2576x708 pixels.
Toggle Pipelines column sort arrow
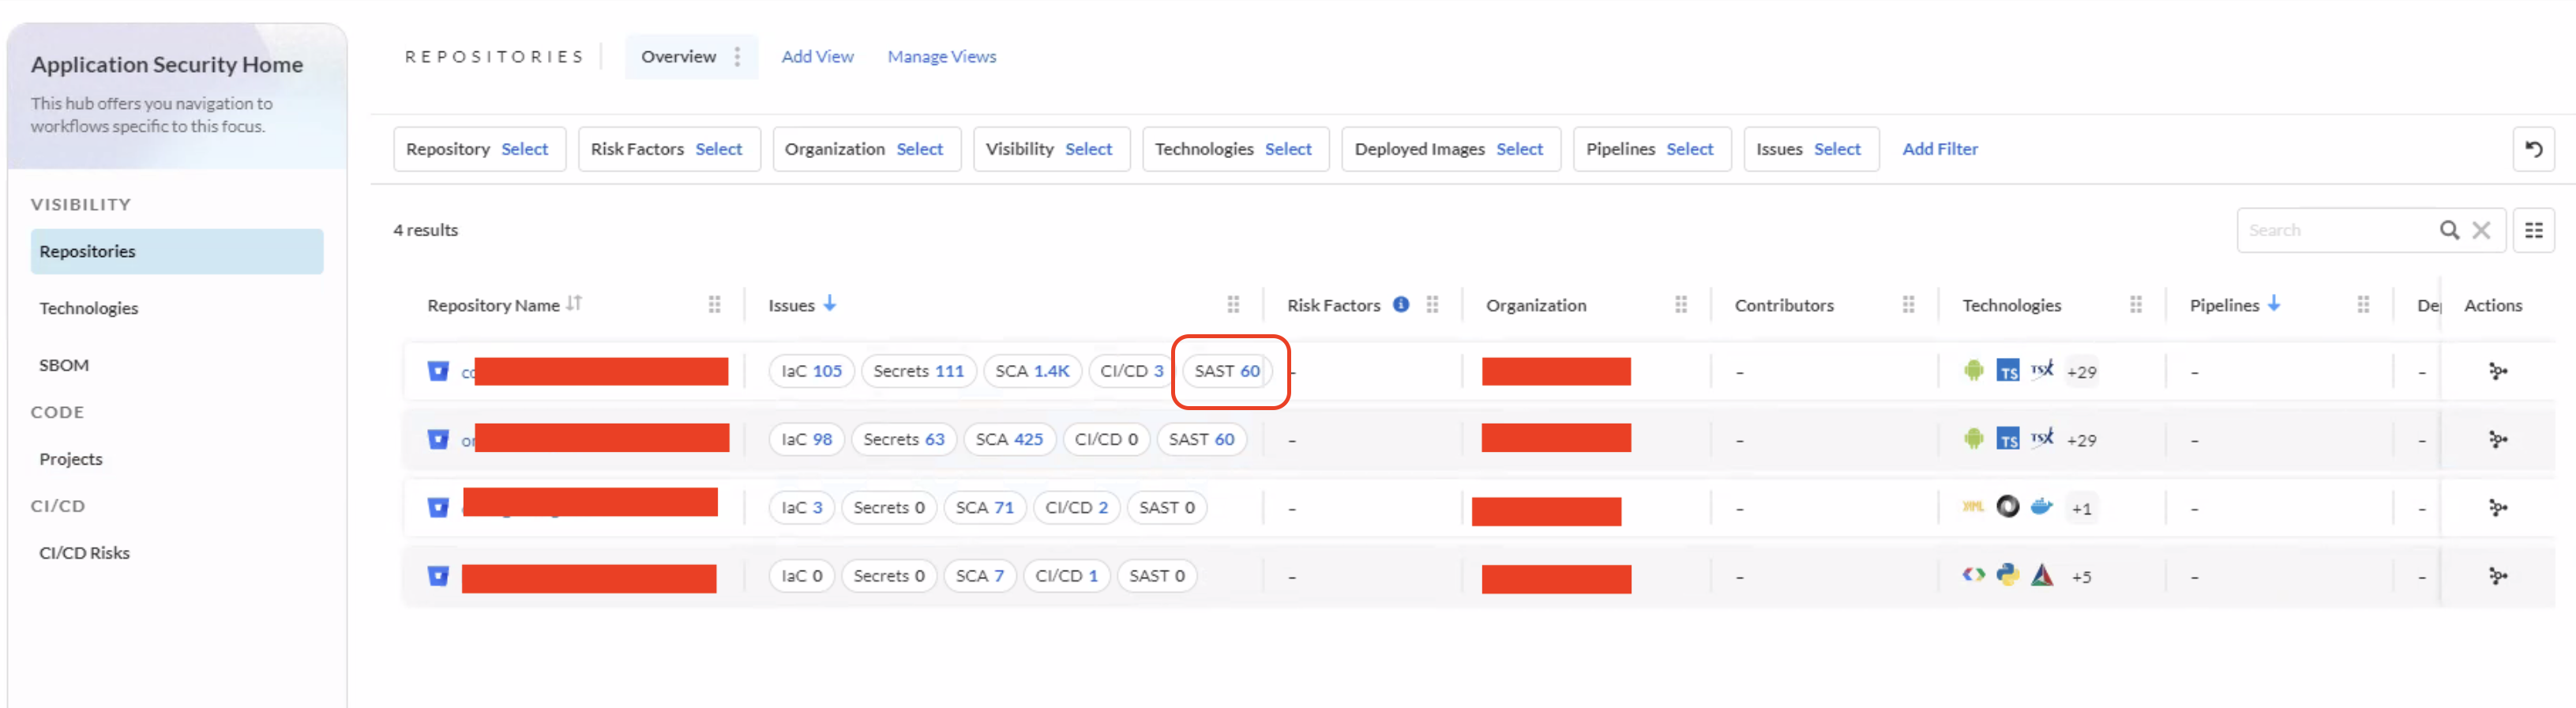coord(2274,303)
